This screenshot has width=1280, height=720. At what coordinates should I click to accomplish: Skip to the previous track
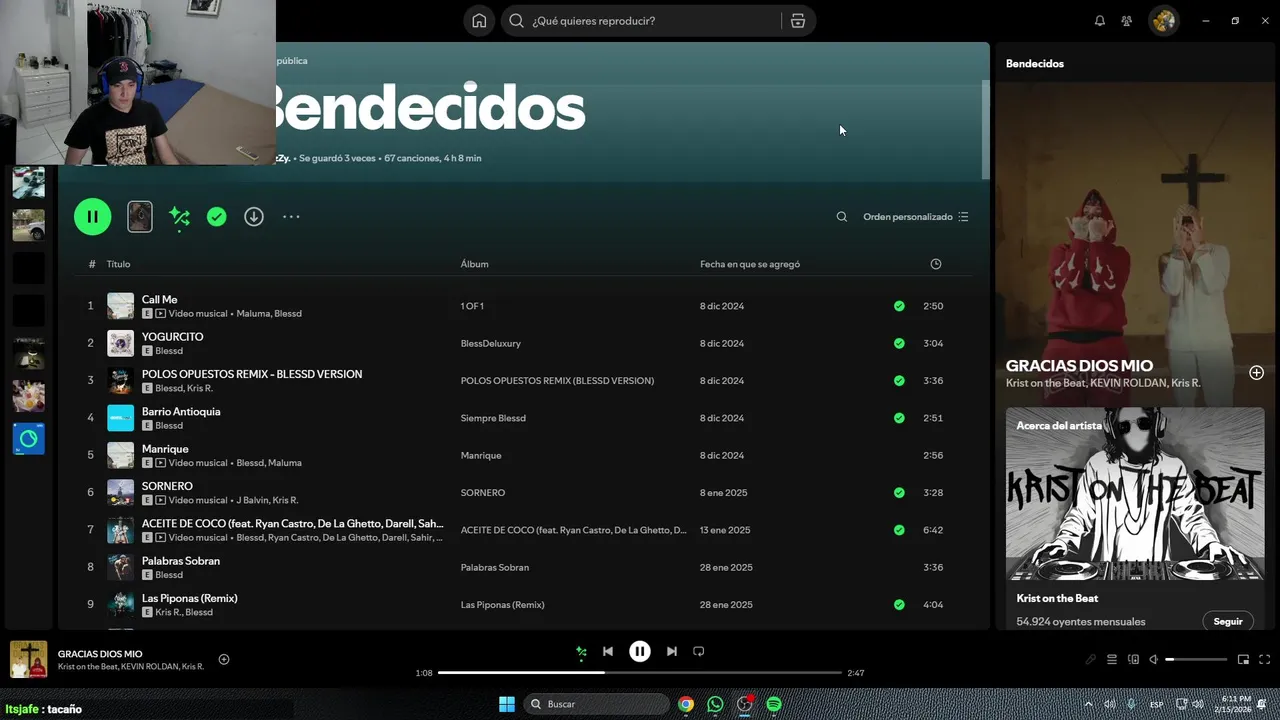pos(607,651)
